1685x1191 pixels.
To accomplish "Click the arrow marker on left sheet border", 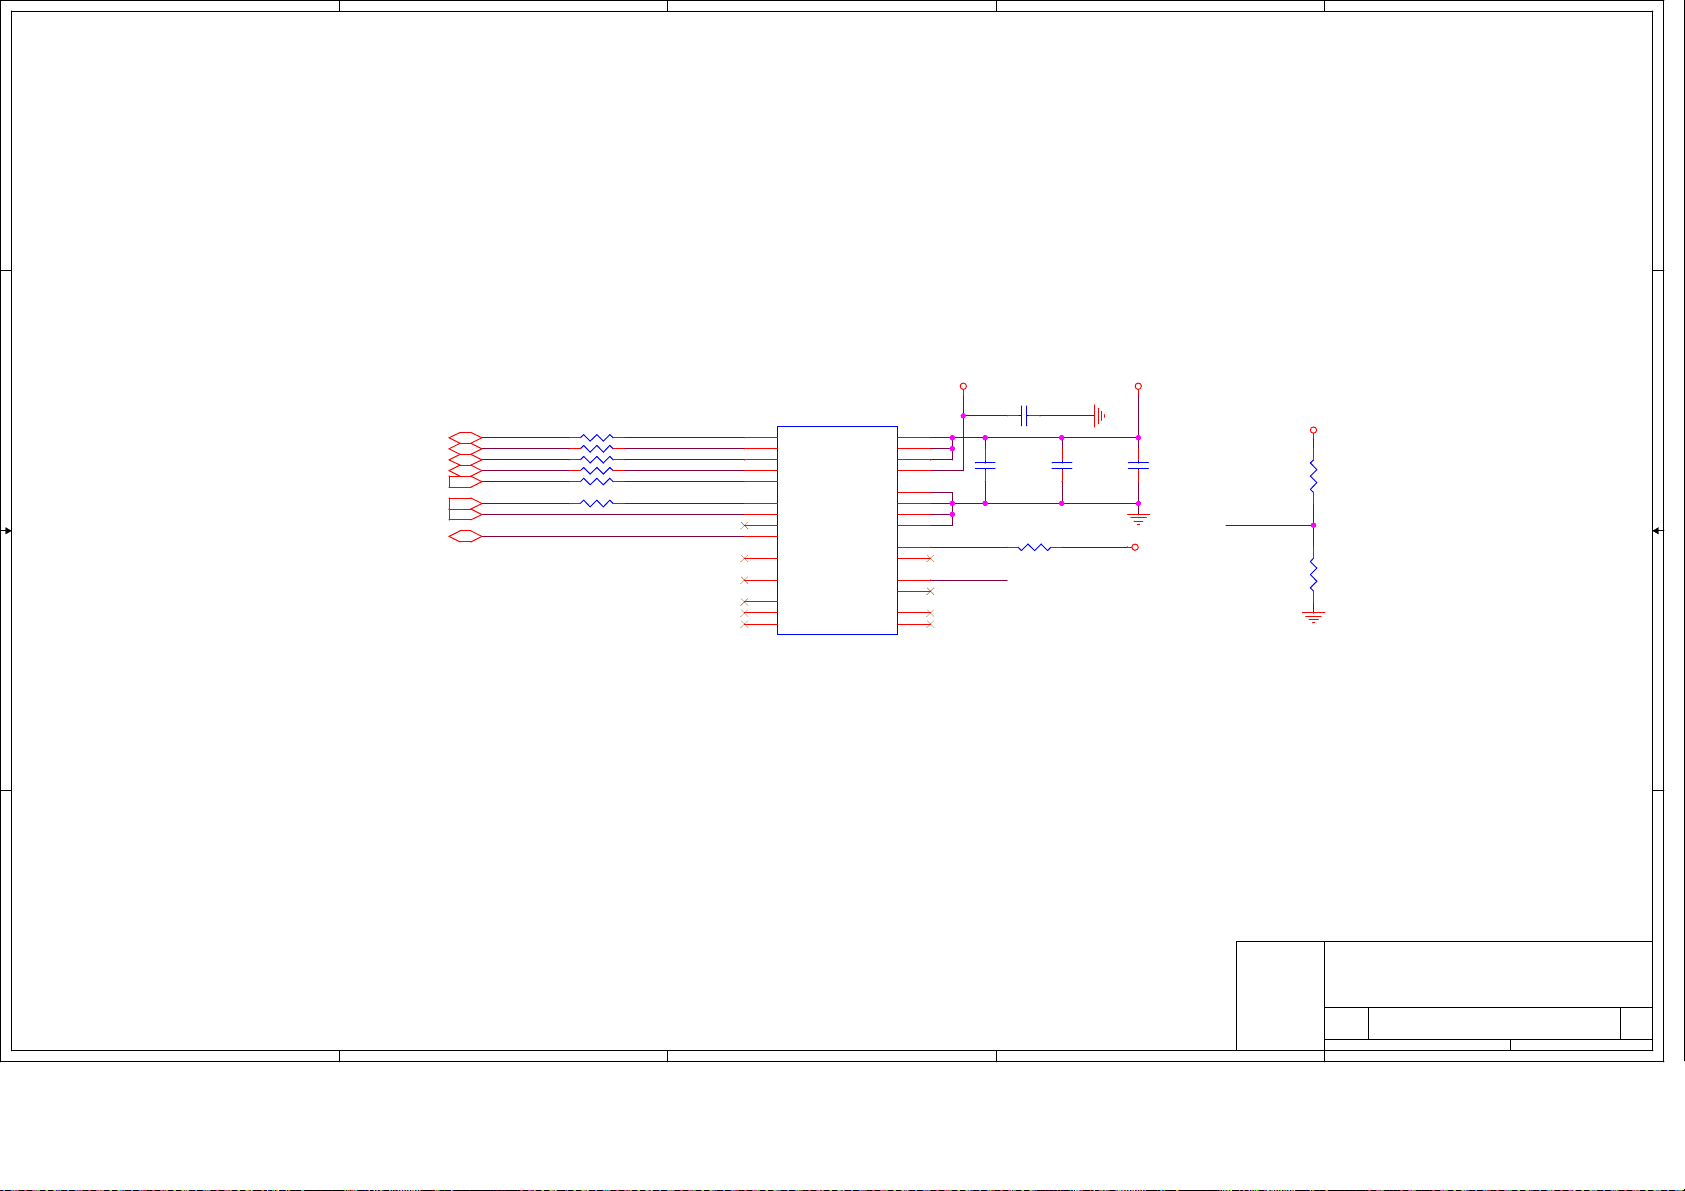I will [7, 531].
